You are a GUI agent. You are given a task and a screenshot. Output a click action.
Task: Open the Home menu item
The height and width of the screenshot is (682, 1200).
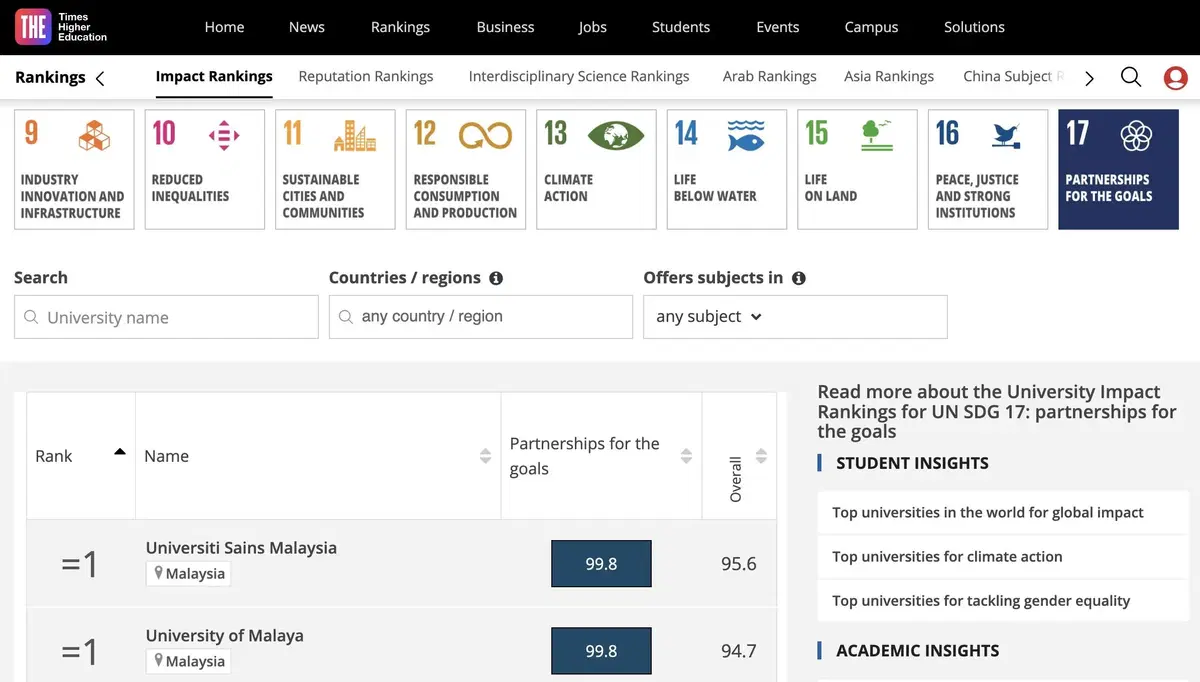(224, 27)
